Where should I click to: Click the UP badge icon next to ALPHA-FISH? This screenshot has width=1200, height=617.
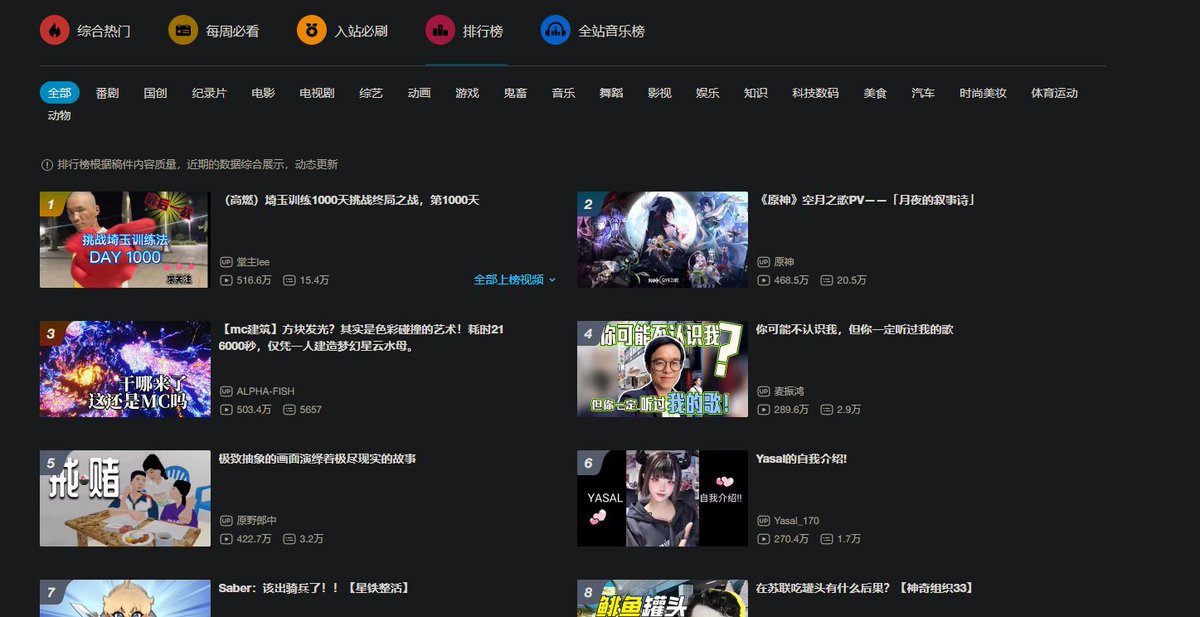pos(226,391)
